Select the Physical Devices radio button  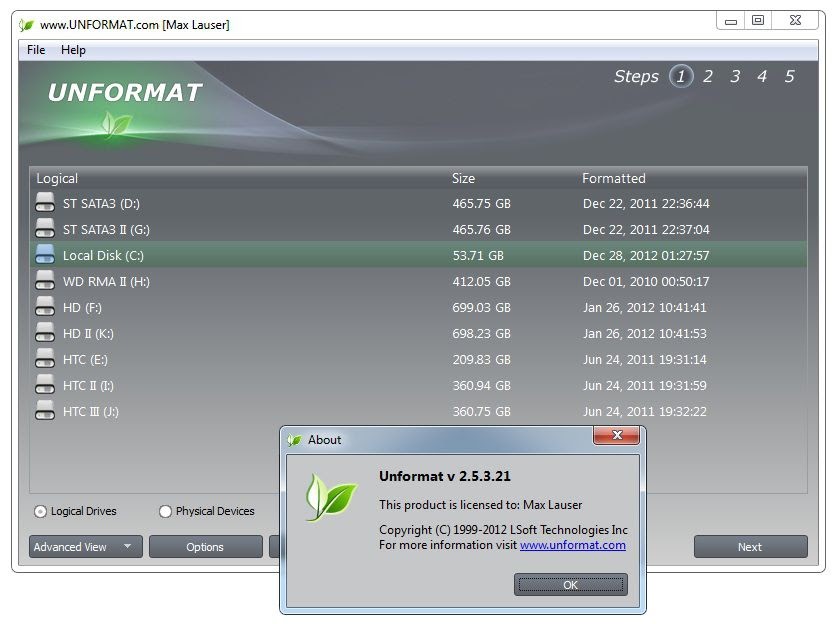165,512
